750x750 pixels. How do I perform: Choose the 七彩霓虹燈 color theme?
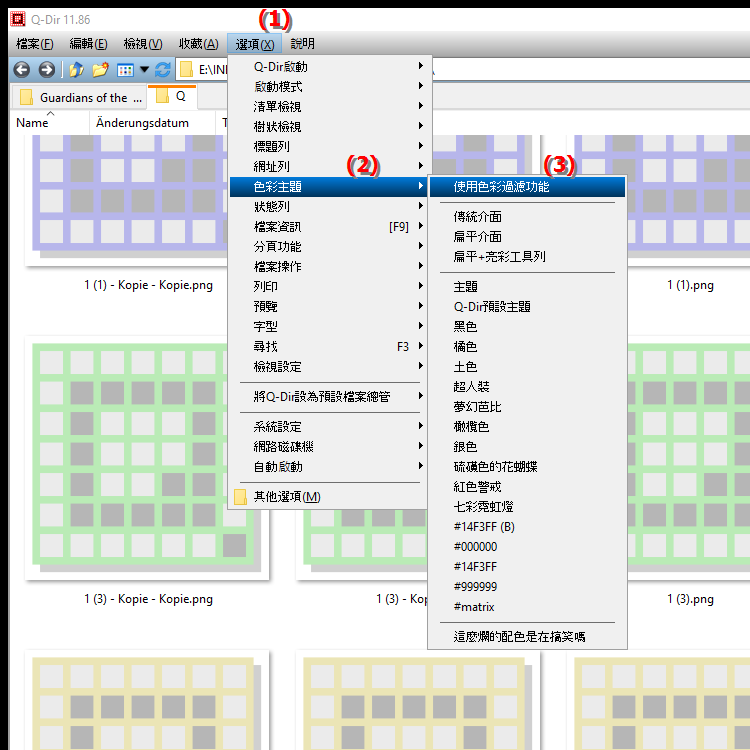click(x=528, y=507)
